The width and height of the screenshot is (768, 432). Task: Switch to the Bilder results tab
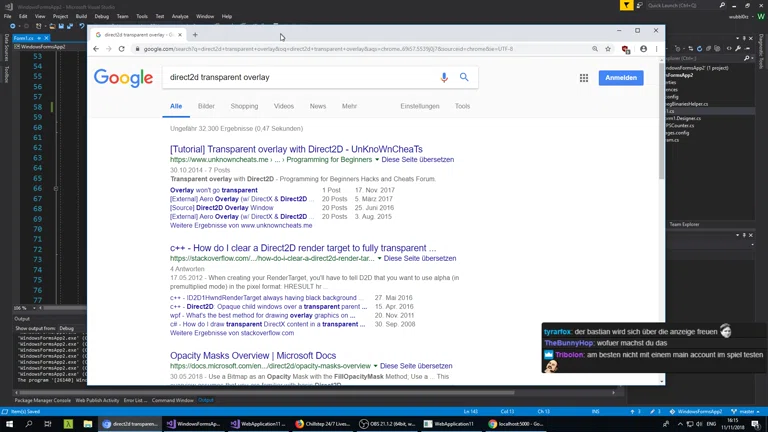click(x=206, y=106)
